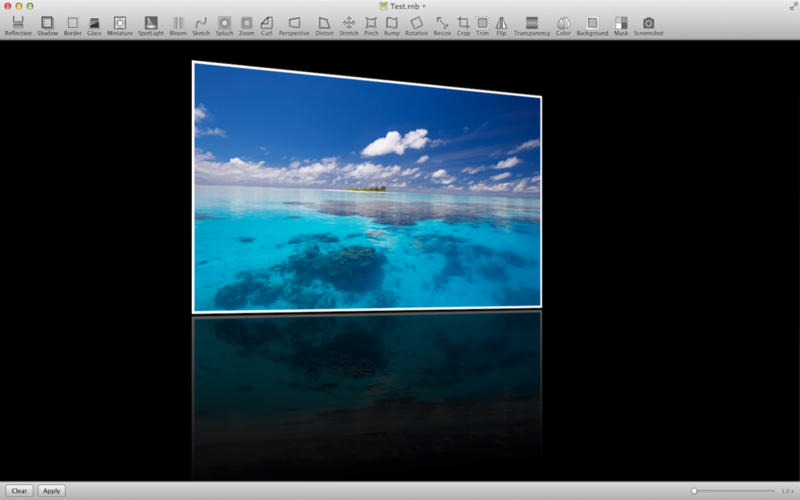
Task: Expand the Test.rnb title dropdown arrow
Action: tap(424, 6)
